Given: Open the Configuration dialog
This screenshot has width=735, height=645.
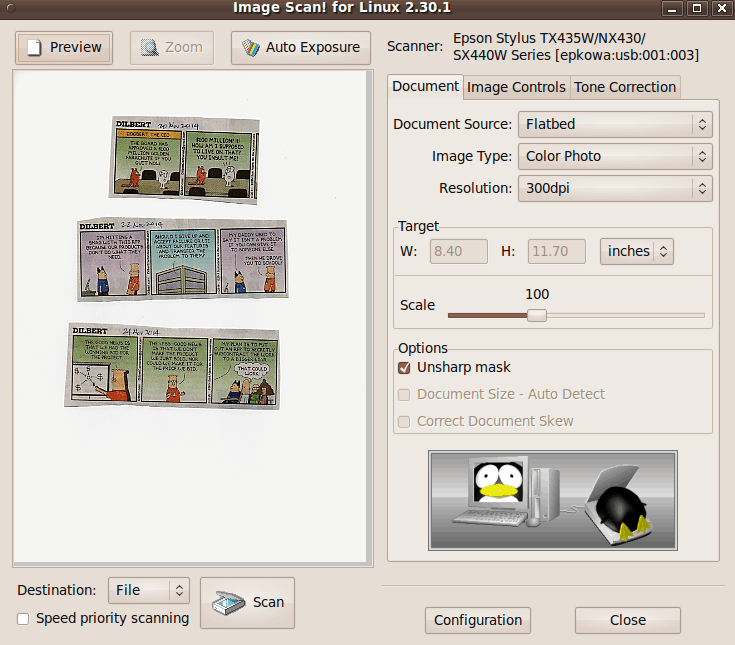Looking at the screenshot, I should (x=478, y=620).
